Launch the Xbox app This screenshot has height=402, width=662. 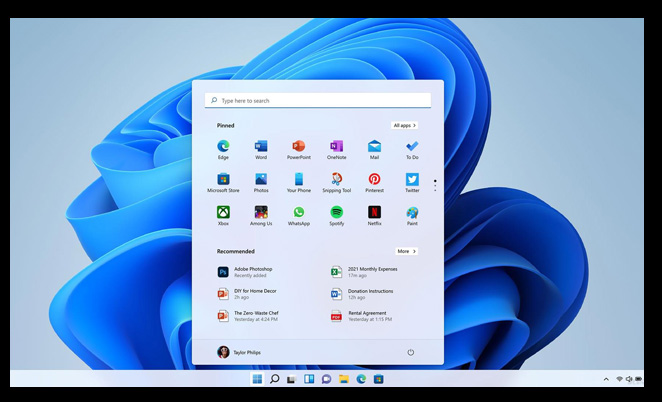pos(223,213)
